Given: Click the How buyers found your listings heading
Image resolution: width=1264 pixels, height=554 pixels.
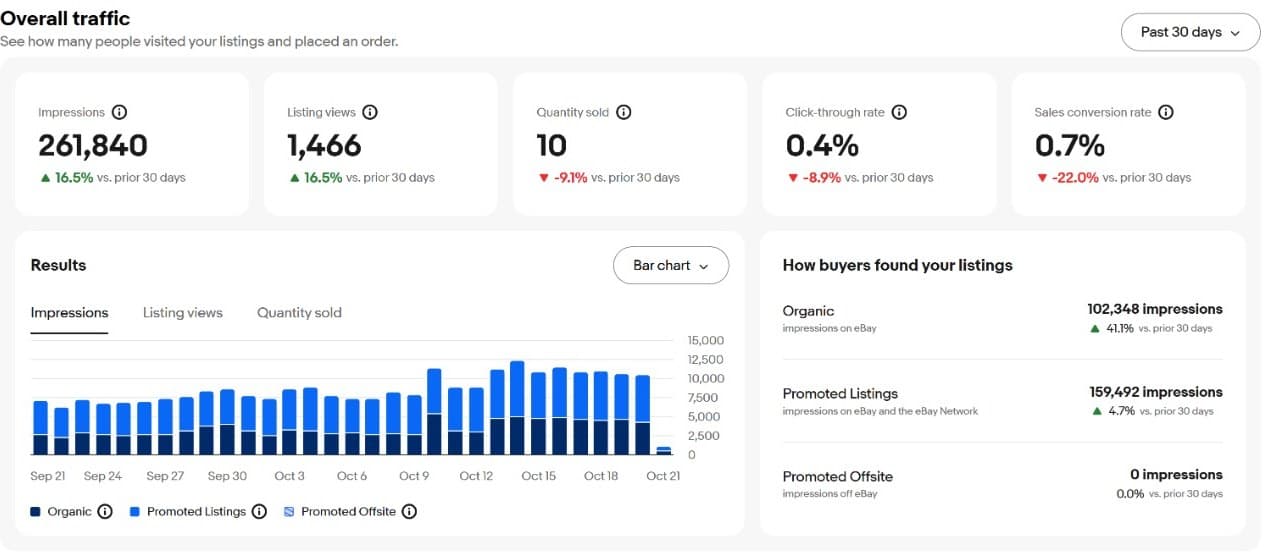Looking at the screenshot, I should tap(898, 266).
